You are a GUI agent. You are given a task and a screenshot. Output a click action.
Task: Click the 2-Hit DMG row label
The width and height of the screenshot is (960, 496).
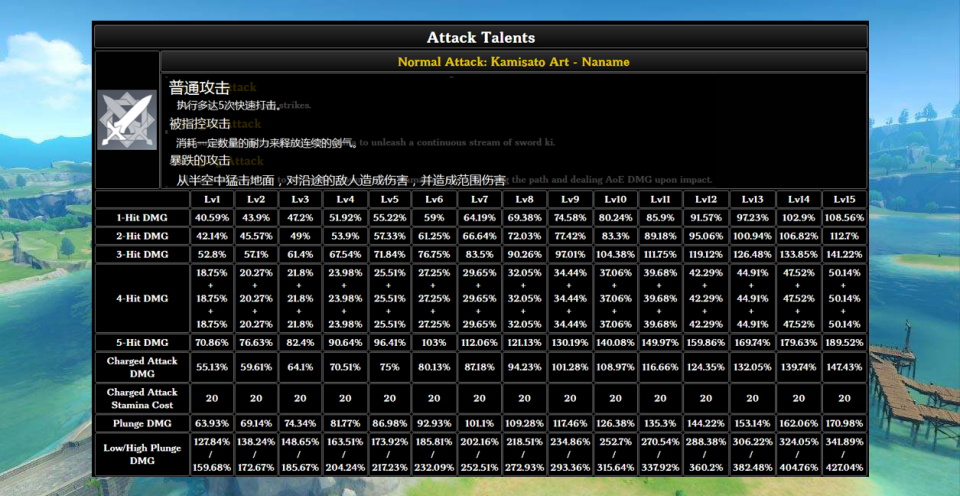[142, 236]
